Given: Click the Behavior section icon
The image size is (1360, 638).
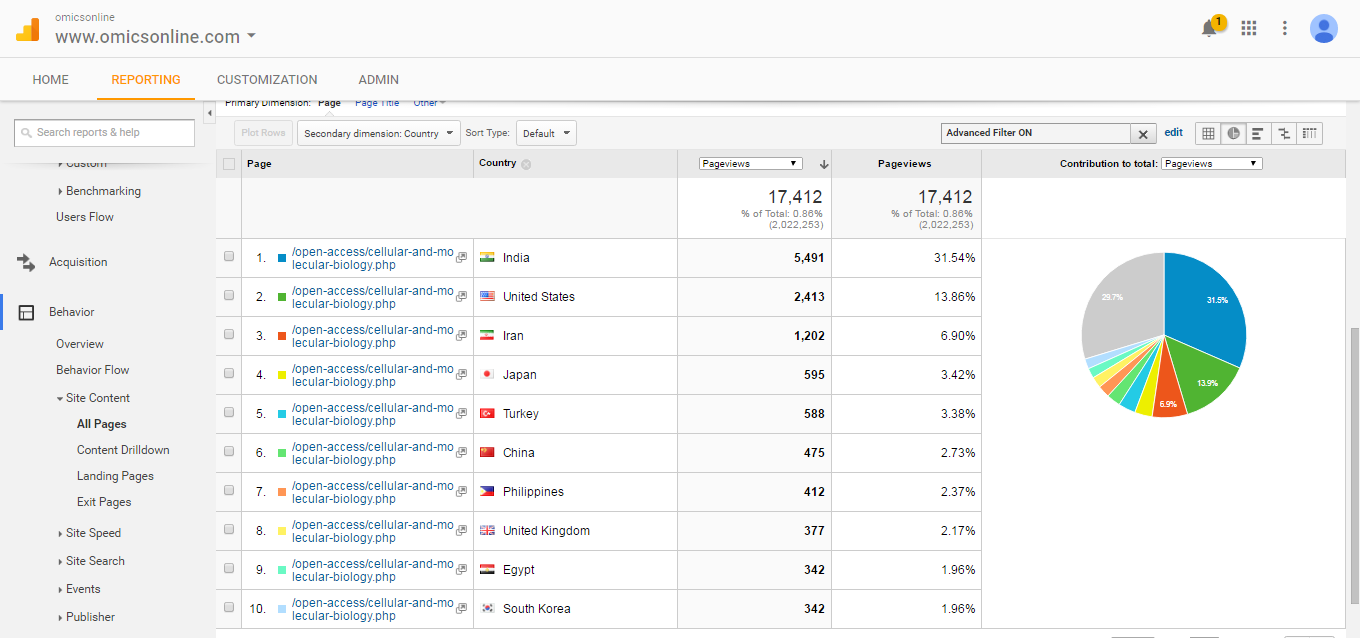Looking at the screenshot, I should point(26,312).
